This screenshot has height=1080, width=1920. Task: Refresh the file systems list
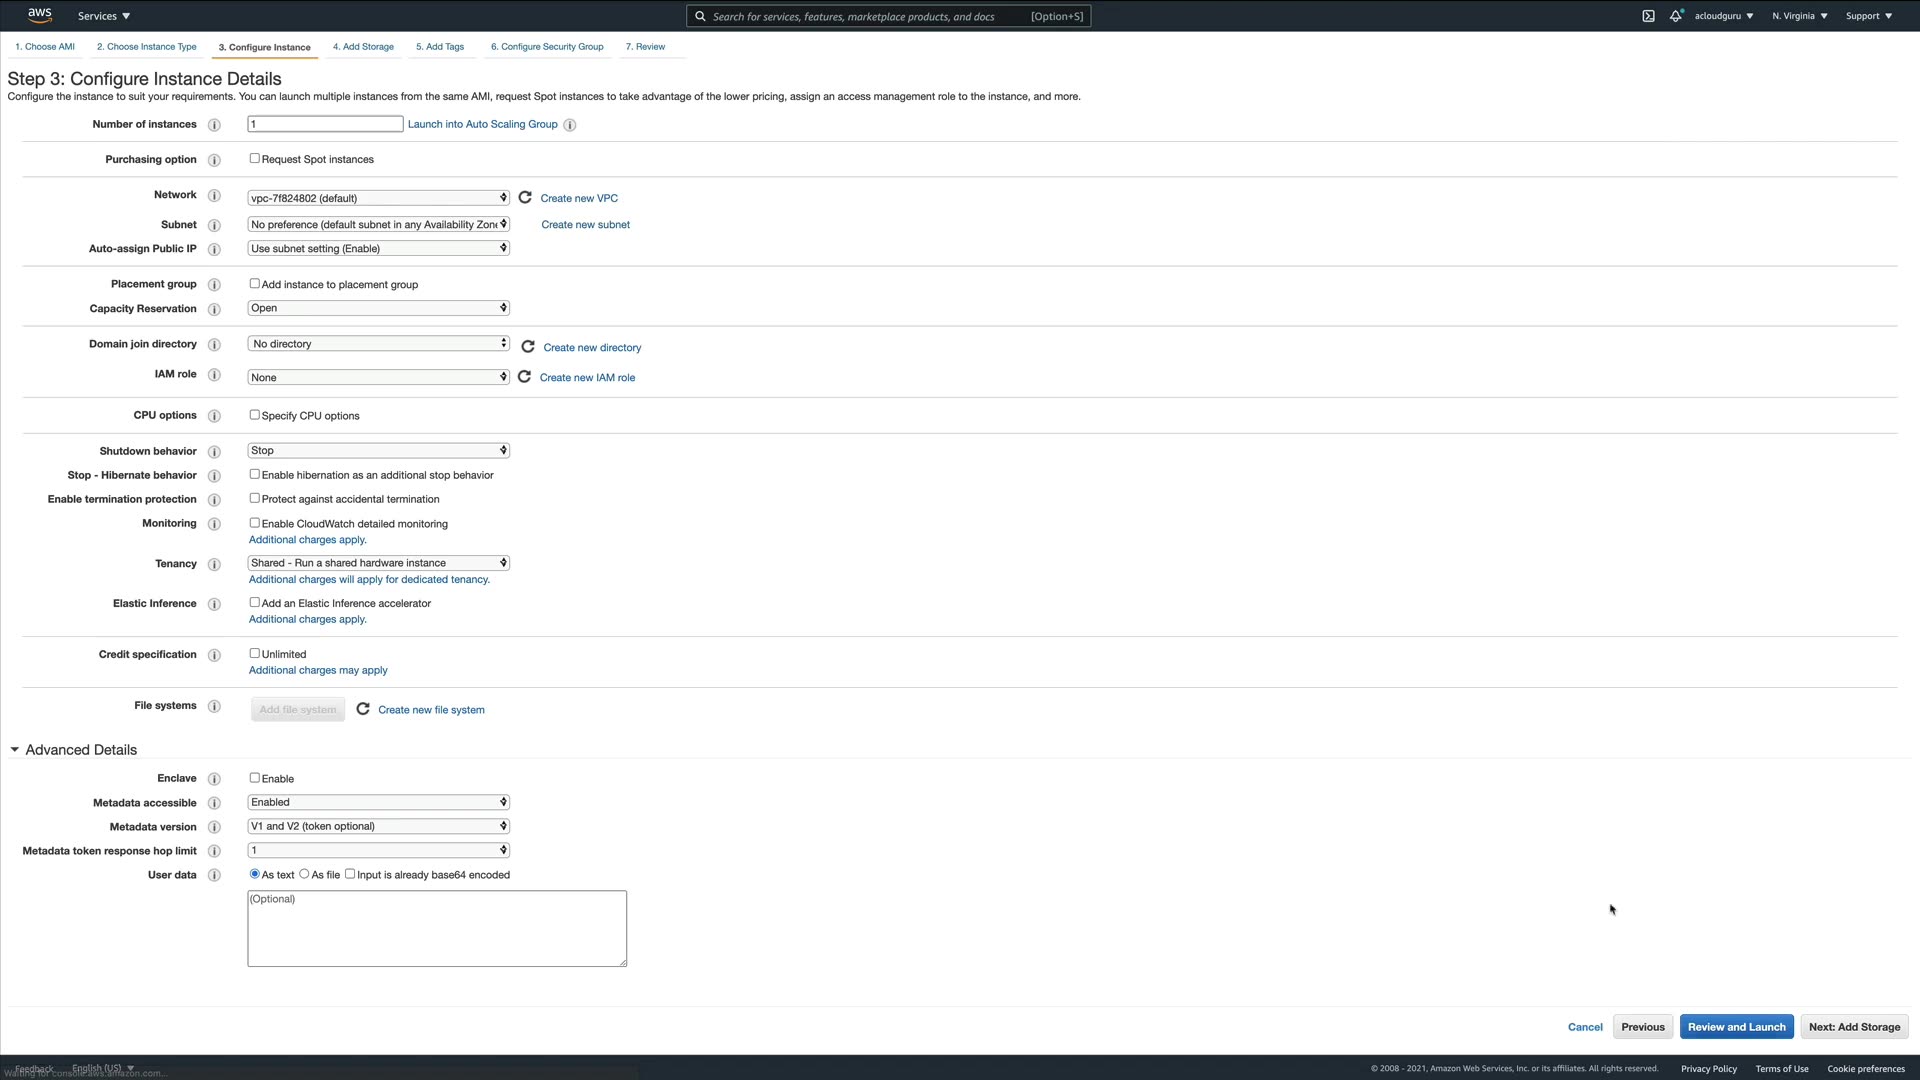[363, 709]
